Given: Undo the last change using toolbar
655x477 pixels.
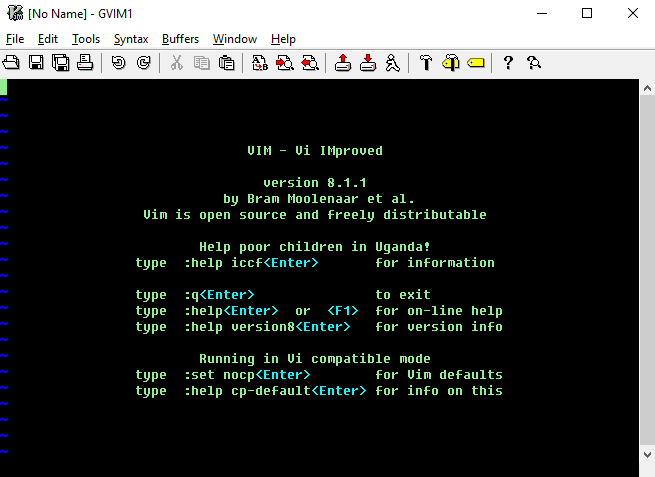Looking at the screenshot, I should [119, 63].
